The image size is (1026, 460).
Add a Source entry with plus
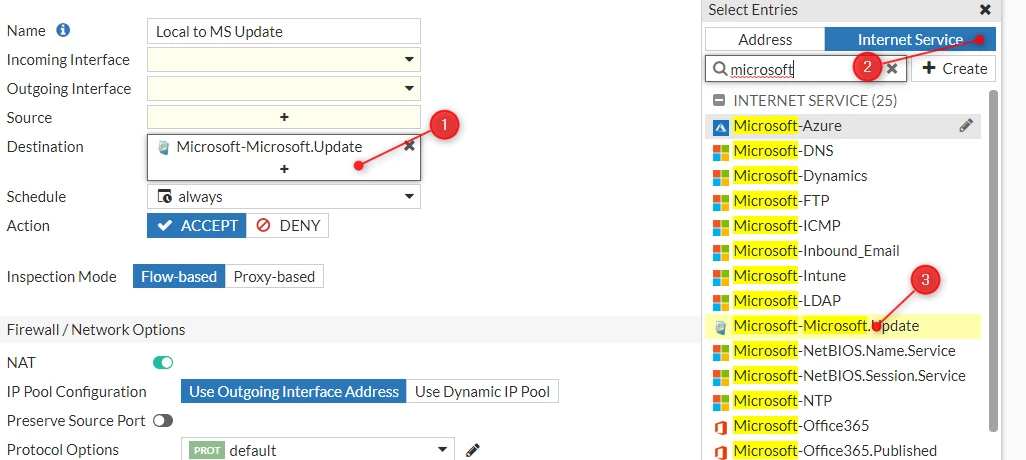pos(284,117)
